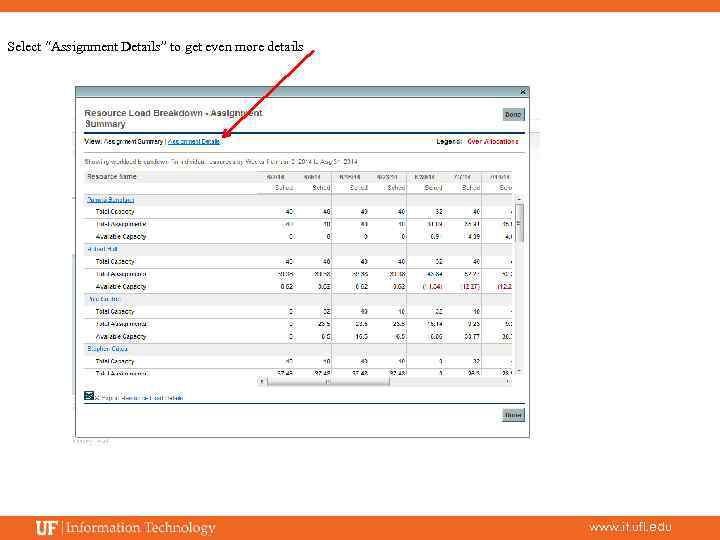Open the Export to Excel text link
Viewport: 720px width, 540px height.
(x=139, y=398)
